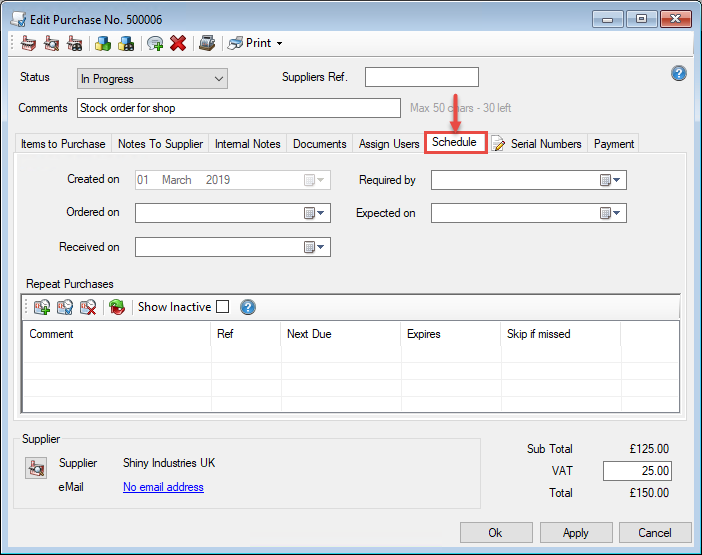
Task: Click the supplier details icon
Action: [37, 467]
